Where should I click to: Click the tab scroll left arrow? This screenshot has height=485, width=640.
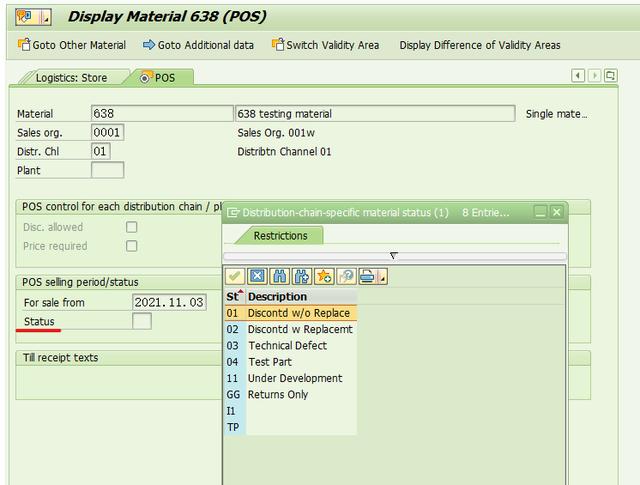[x=578, y=76]
